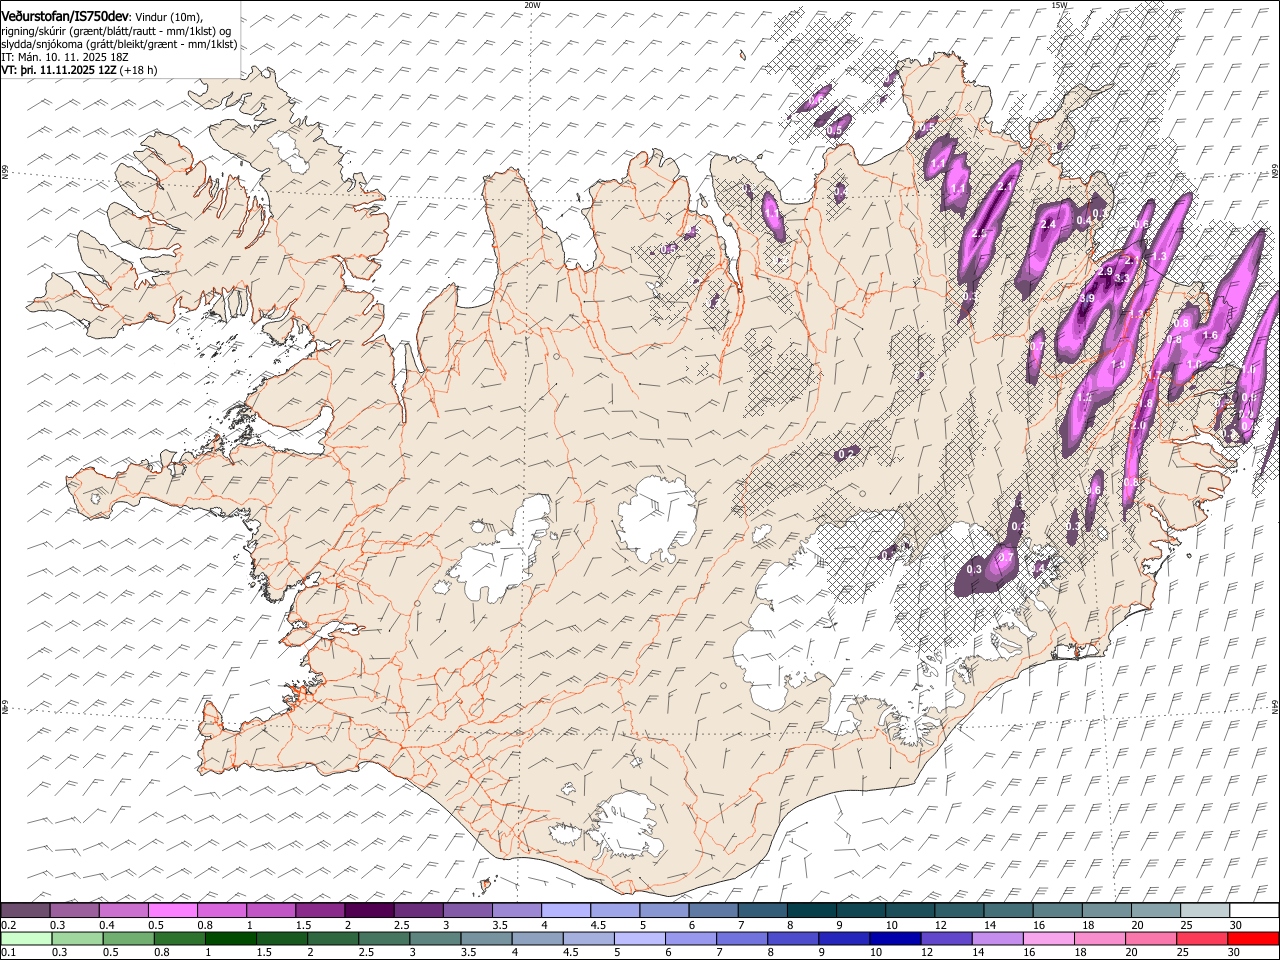Click the '2.0' precipitation value on map
1280x960 pixels.
coord(1138,425)
